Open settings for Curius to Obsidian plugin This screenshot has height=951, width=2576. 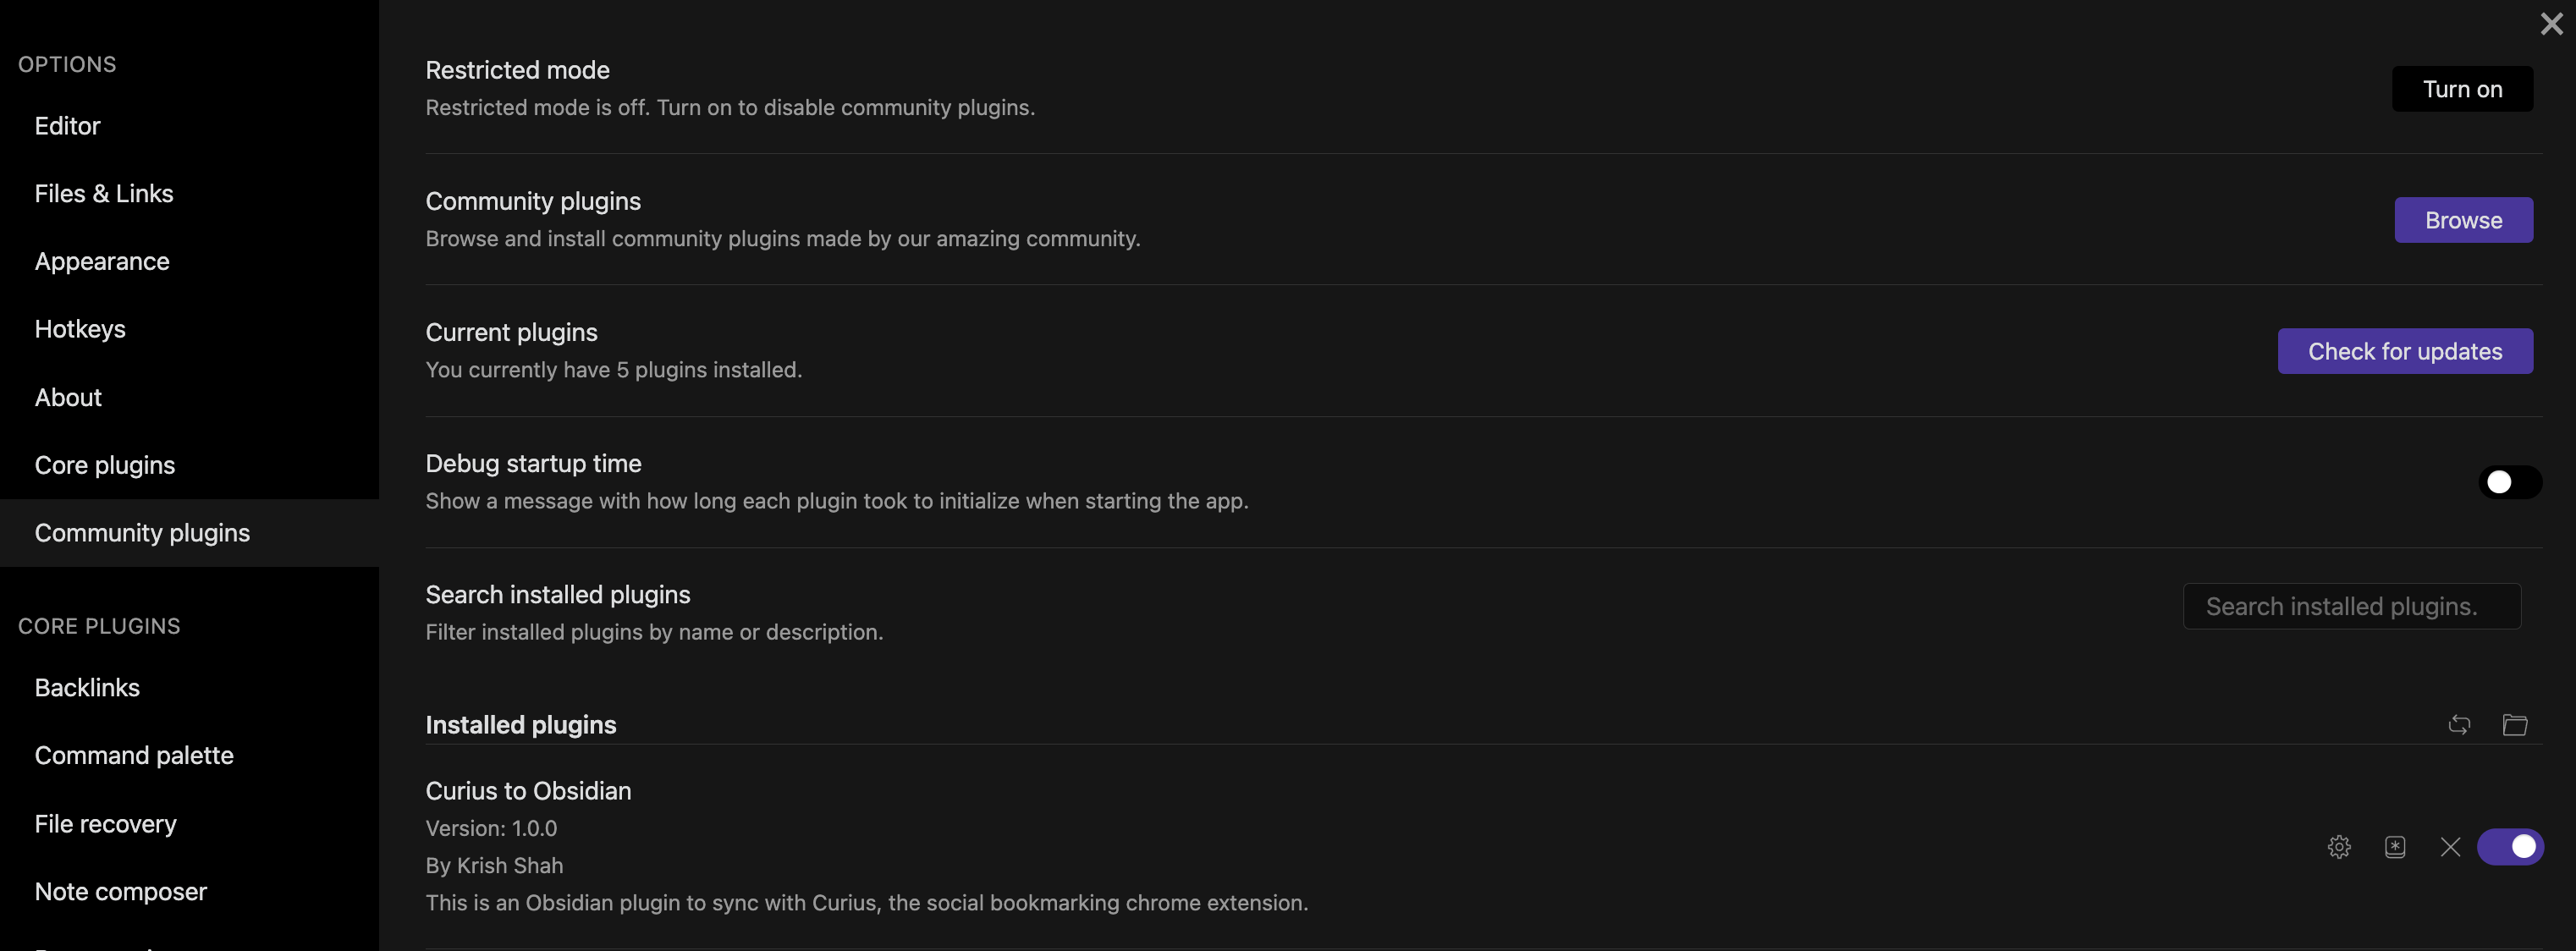click(2339, 846)
